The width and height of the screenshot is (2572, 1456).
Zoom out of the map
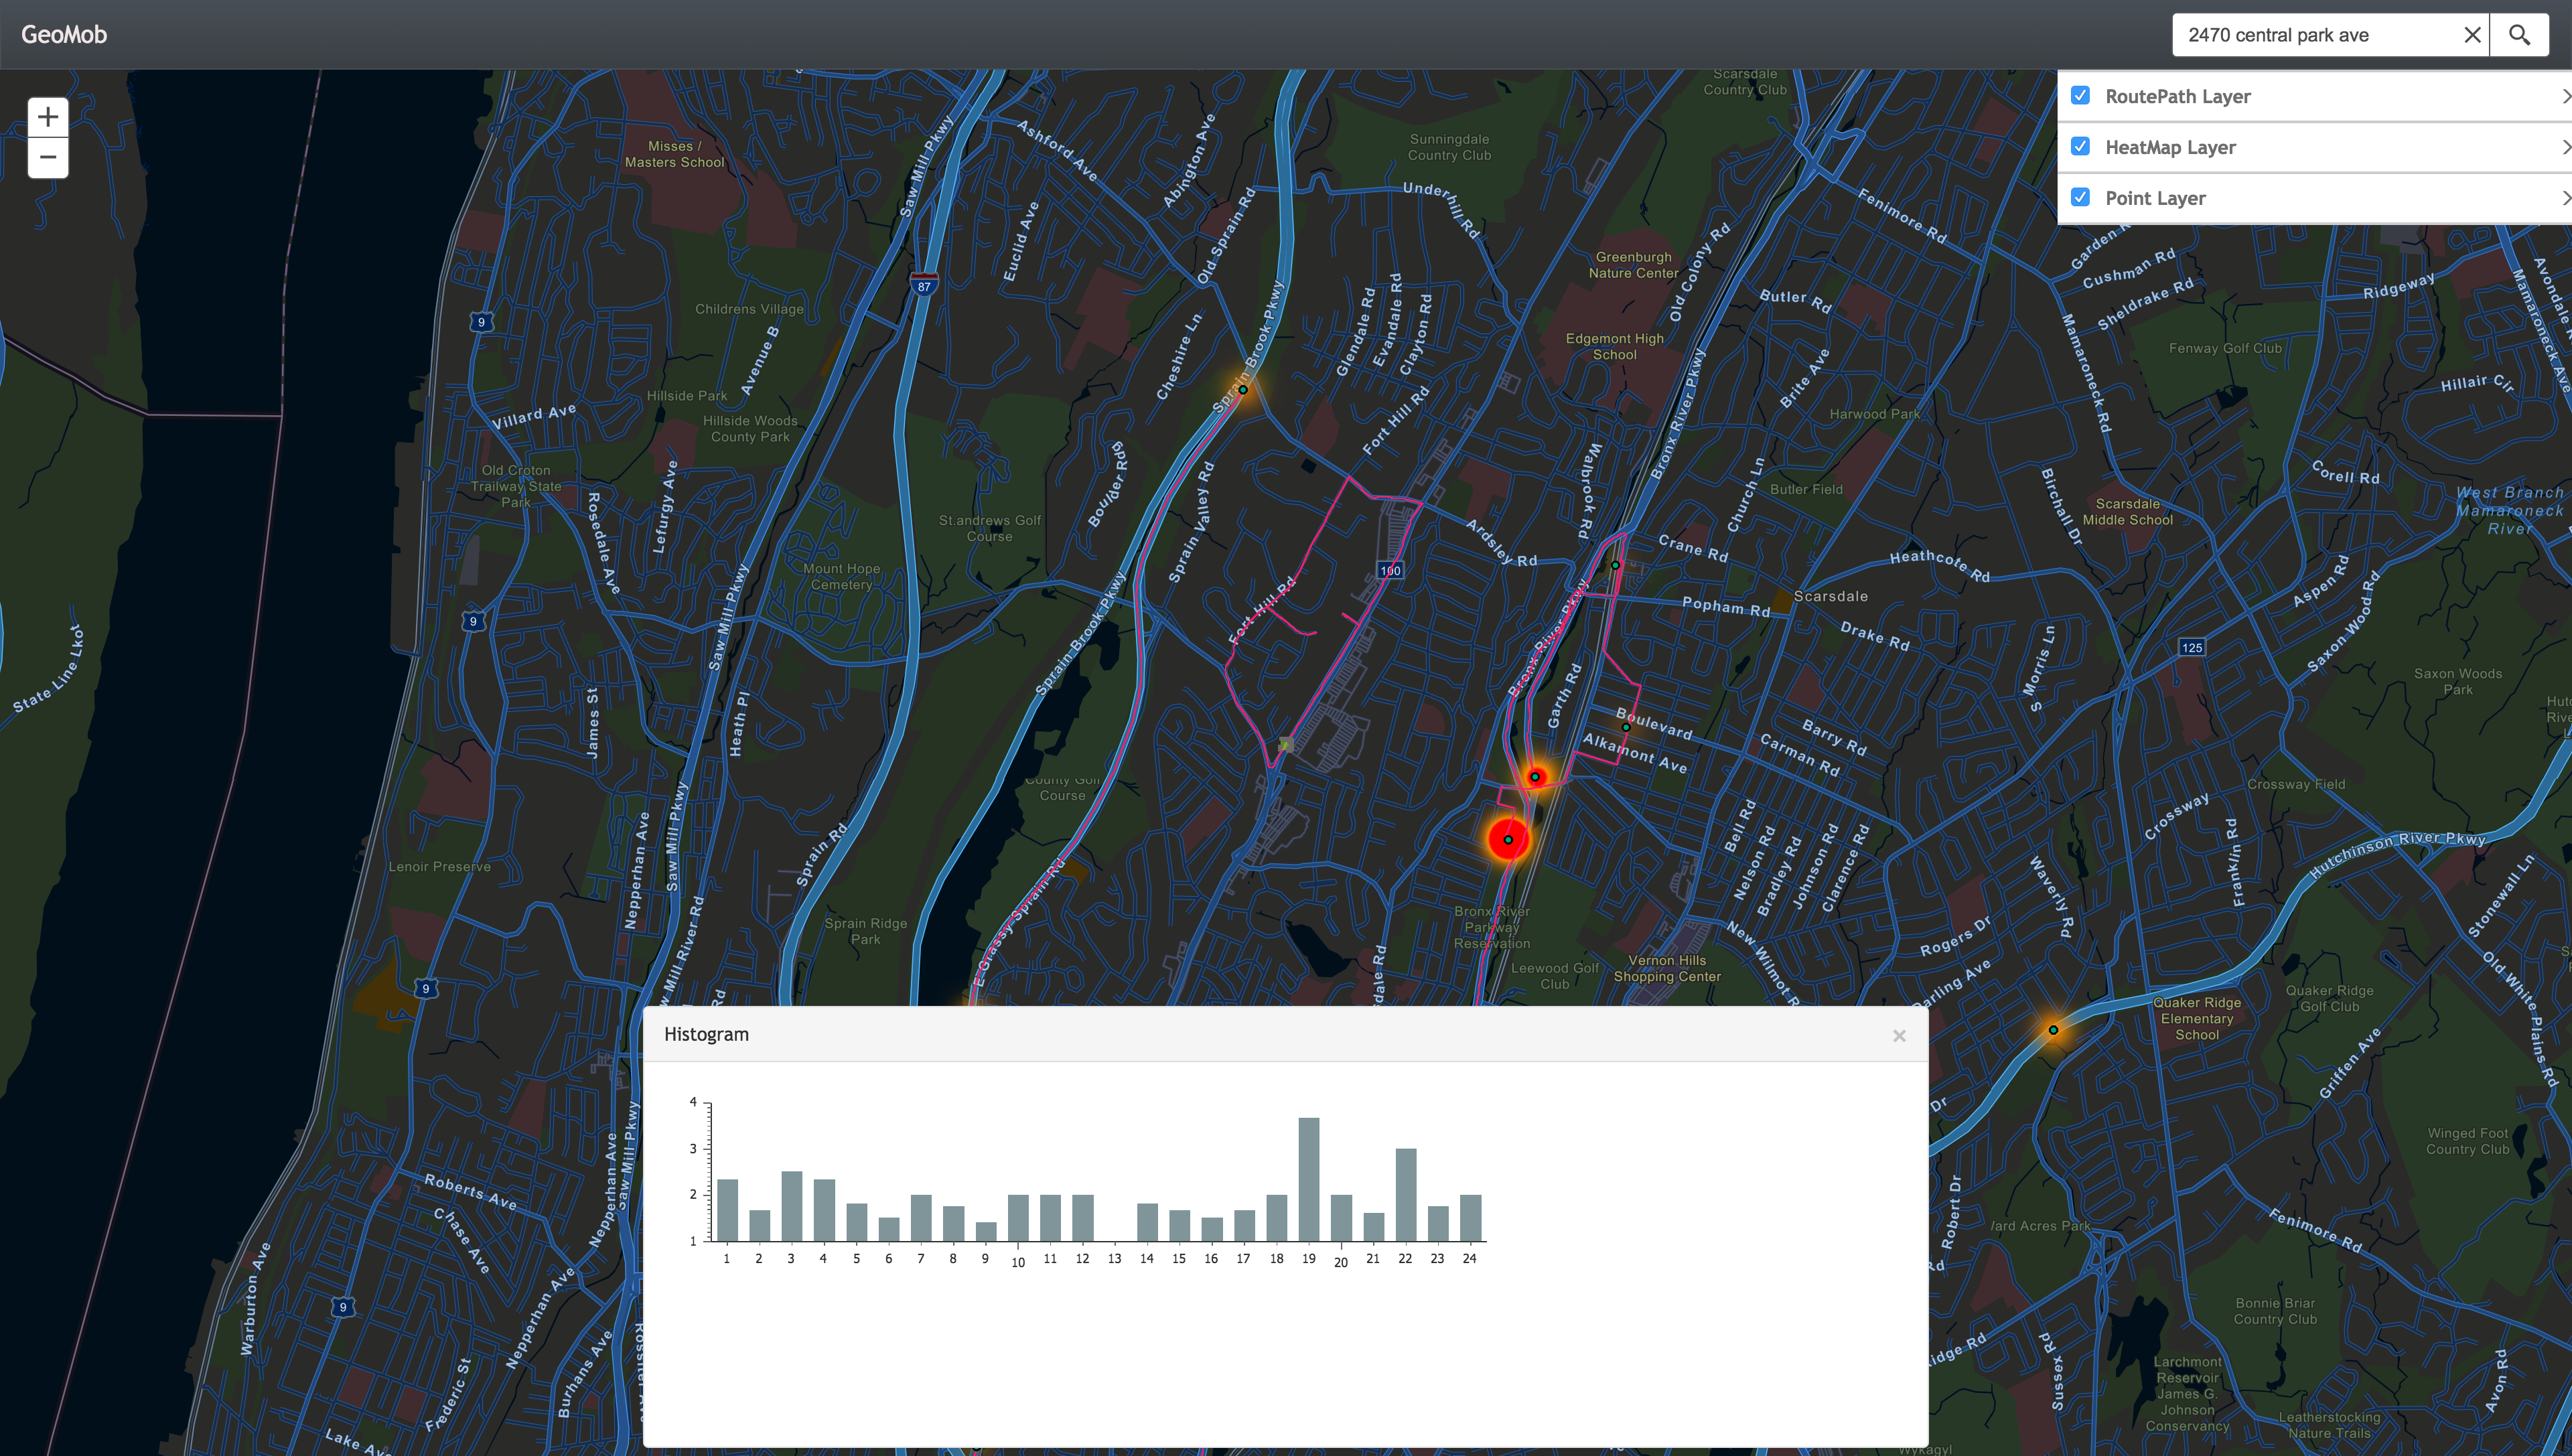pos(48,158)
